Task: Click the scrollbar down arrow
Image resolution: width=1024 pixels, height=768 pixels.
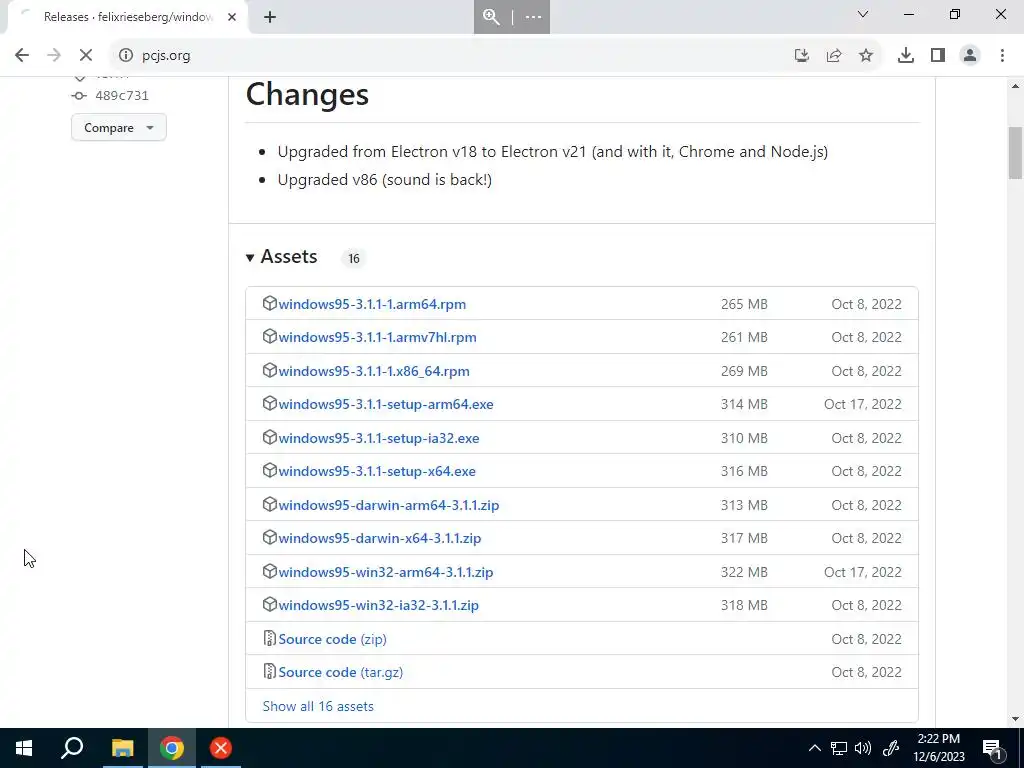Action: pyautogui.click(x=1015, y=719)
